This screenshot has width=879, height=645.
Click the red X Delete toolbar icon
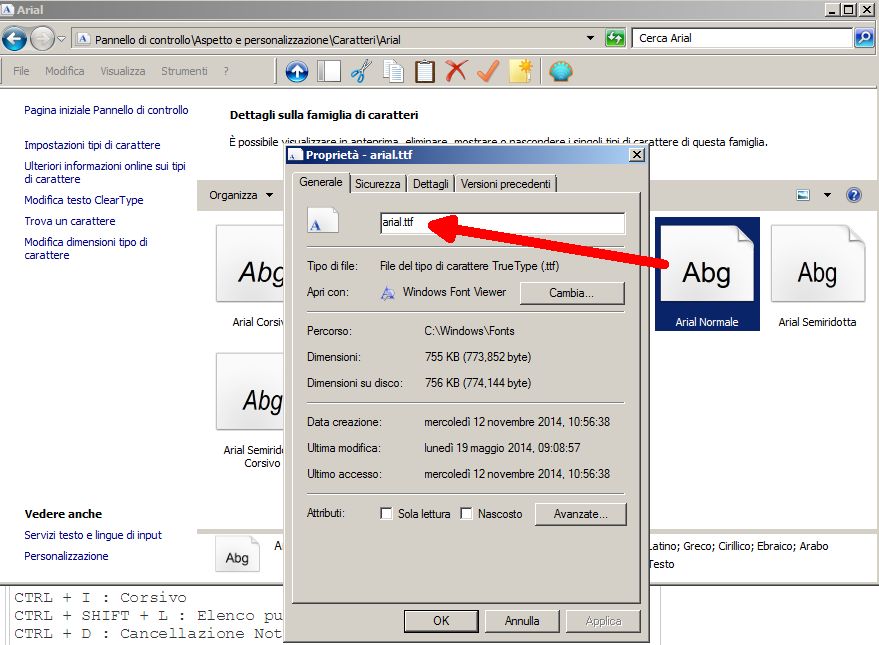click(456, 72)
